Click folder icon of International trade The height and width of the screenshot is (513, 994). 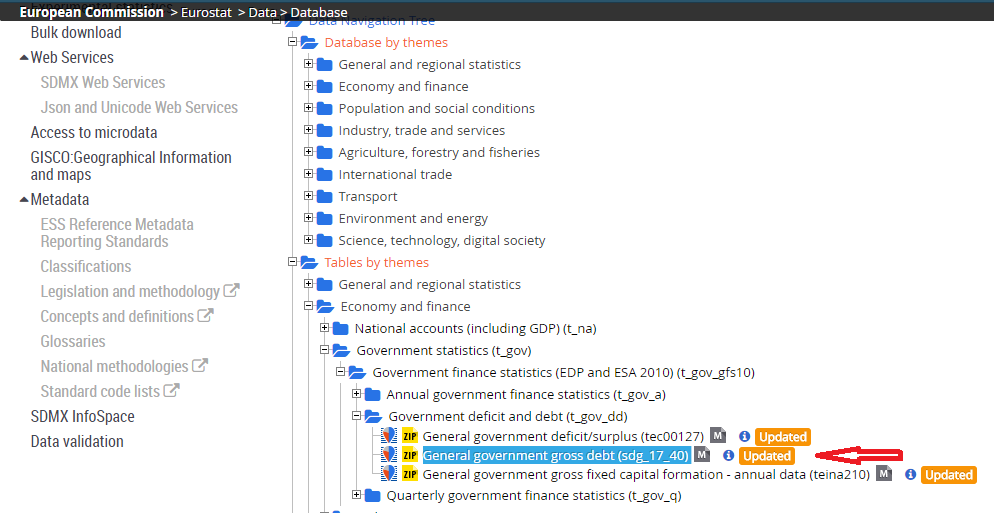(x=325, y=174)
